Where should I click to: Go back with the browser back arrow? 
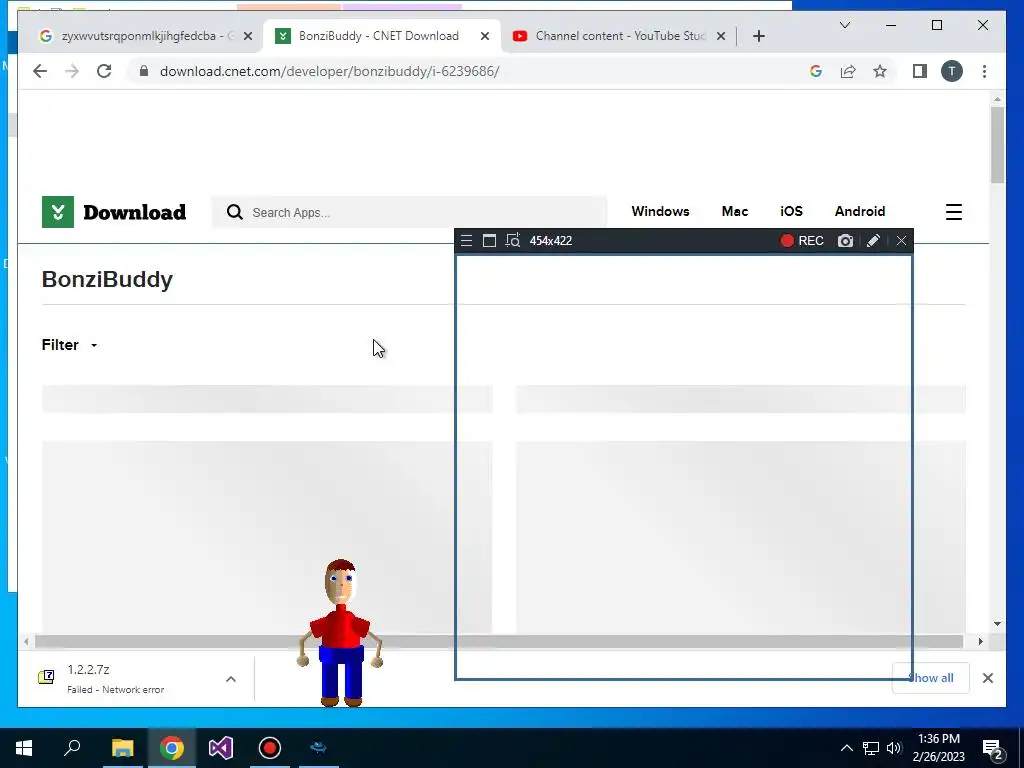(40, 71)
